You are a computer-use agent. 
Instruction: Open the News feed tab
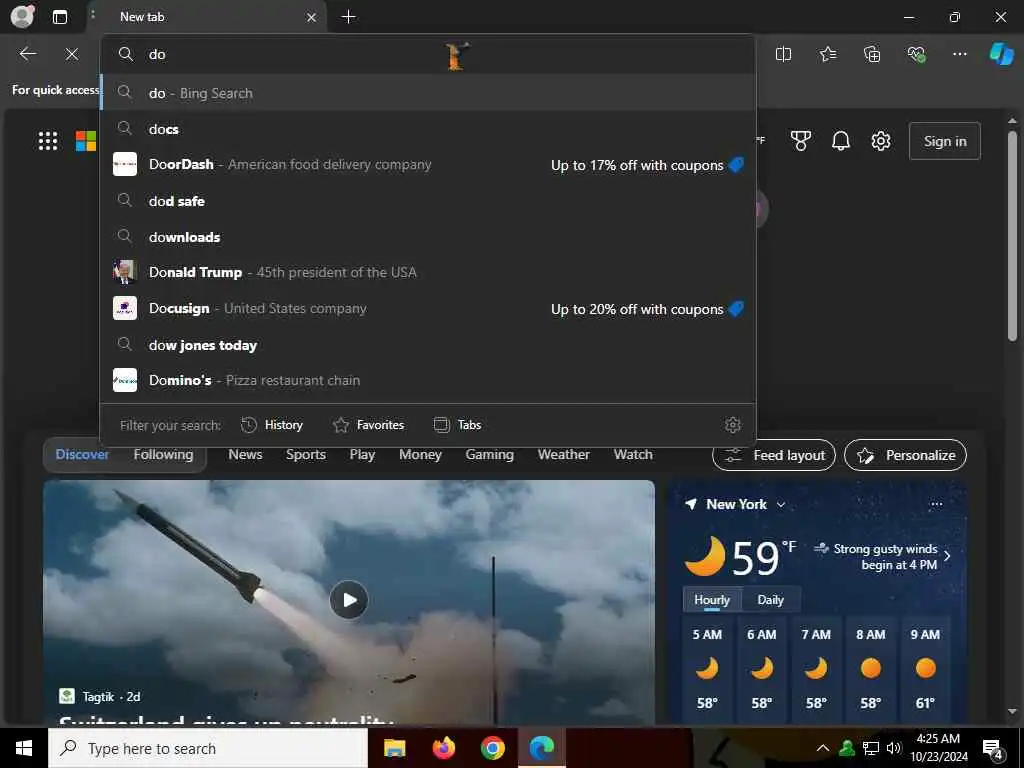pos(245,455)
